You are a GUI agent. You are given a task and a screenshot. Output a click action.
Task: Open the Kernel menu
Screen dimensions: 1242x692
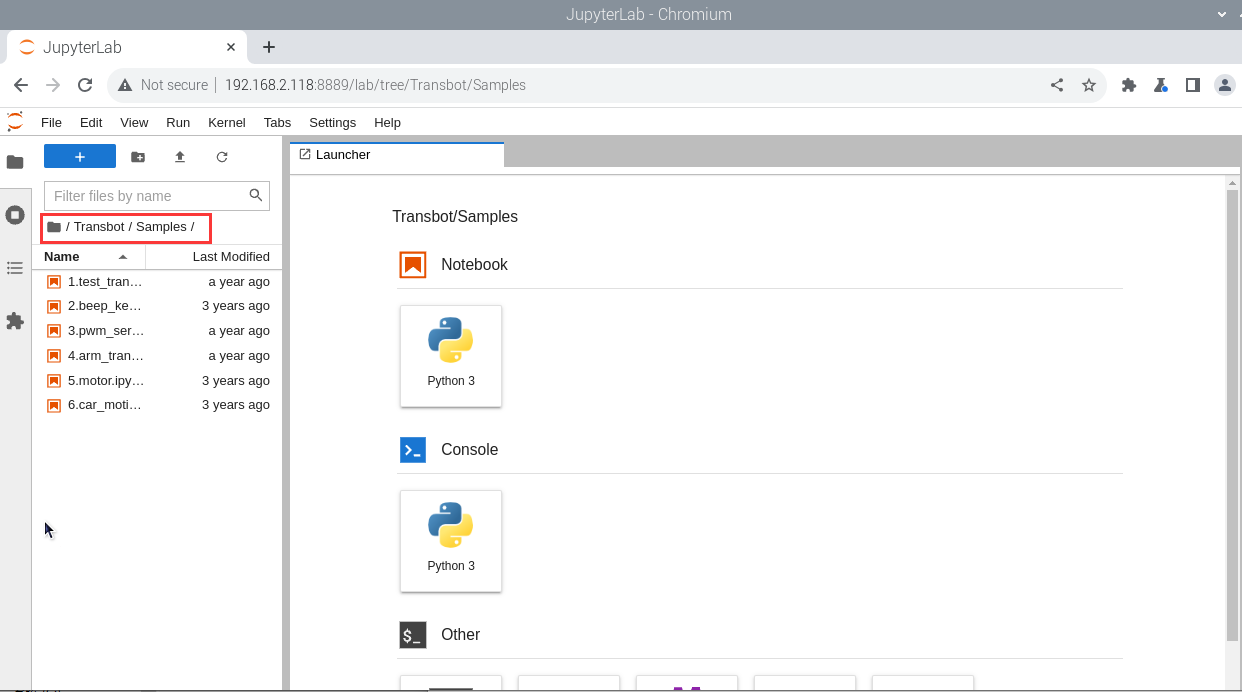[227, 122]
